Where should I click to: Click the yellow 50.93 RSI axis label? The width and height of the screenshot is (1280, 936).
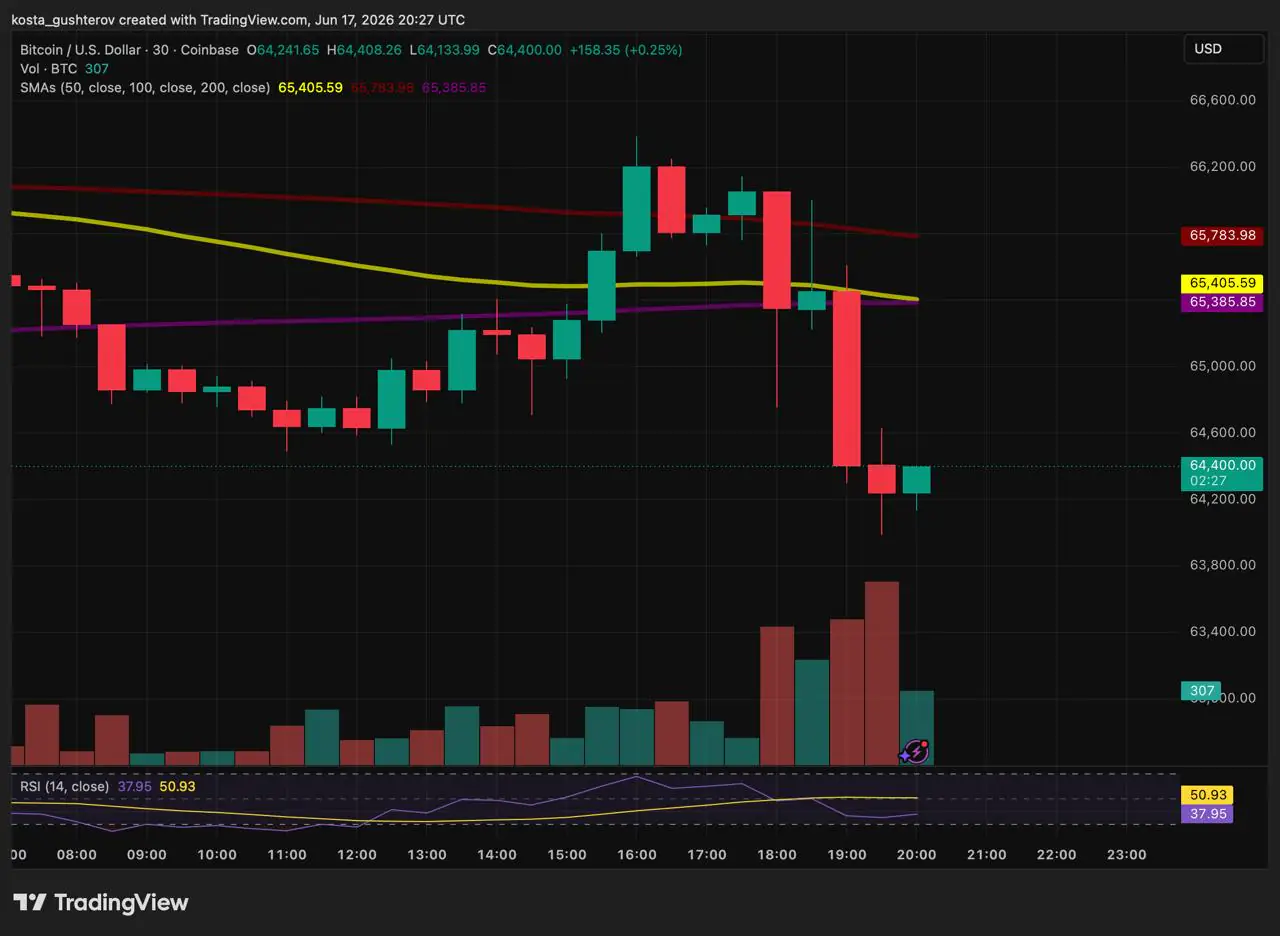pyautogui.click(x=1207, y=796)
